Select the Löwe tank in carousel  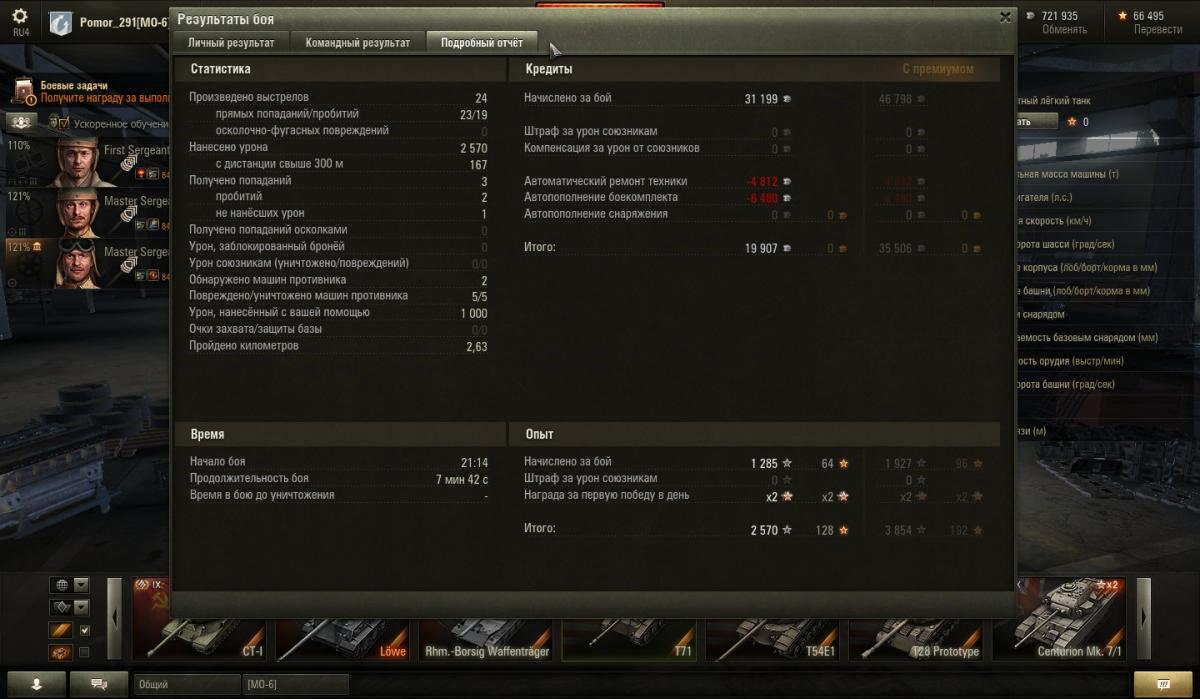coord(343,620)
